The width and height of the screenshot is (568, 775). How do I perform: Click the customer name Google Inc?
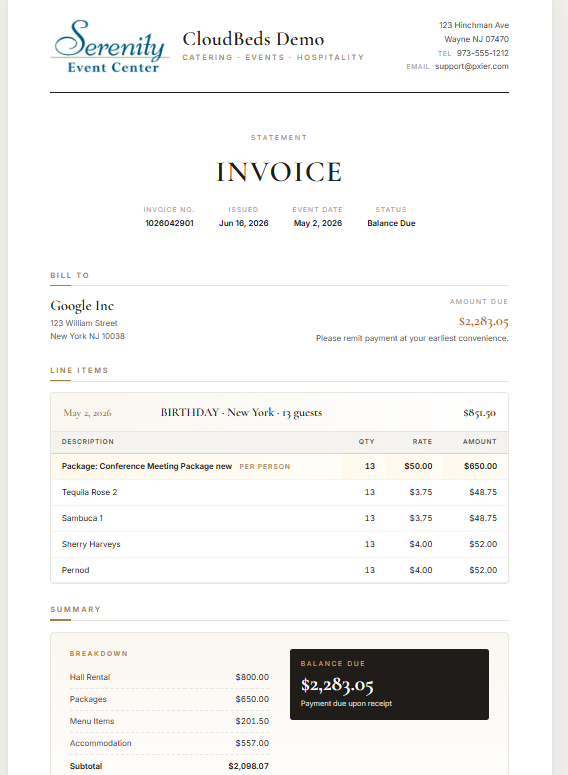[x=82, y=306]
